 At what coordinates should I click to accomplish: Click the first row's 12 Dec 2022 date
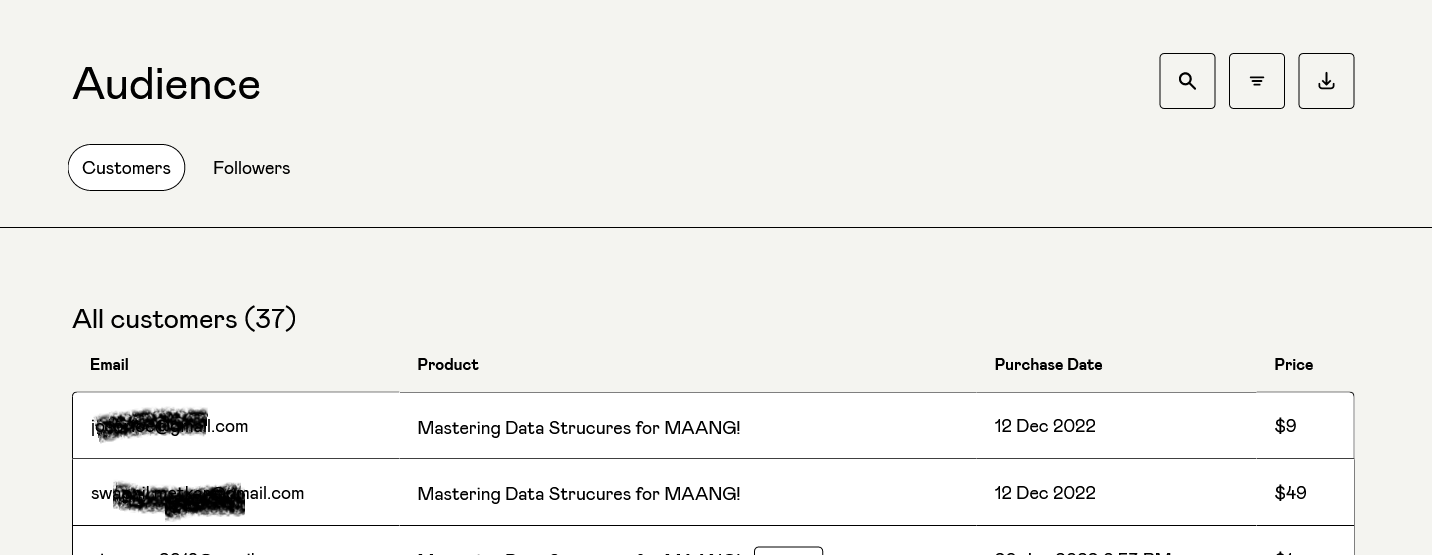pos(1045,426)
